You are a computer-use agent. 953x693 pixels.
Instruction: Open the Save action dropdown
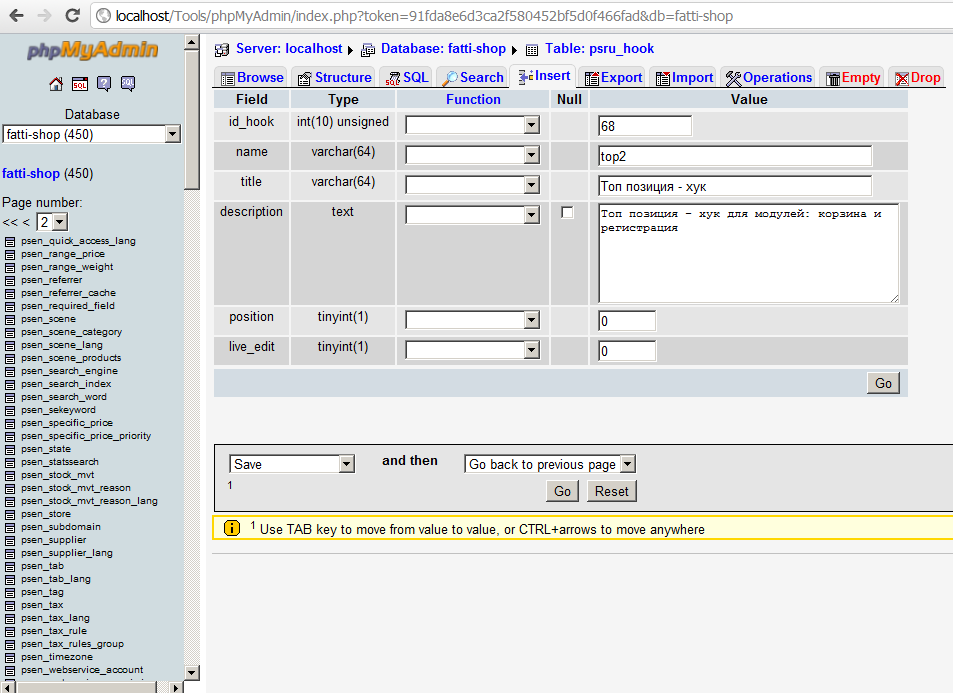coord(346,464)
